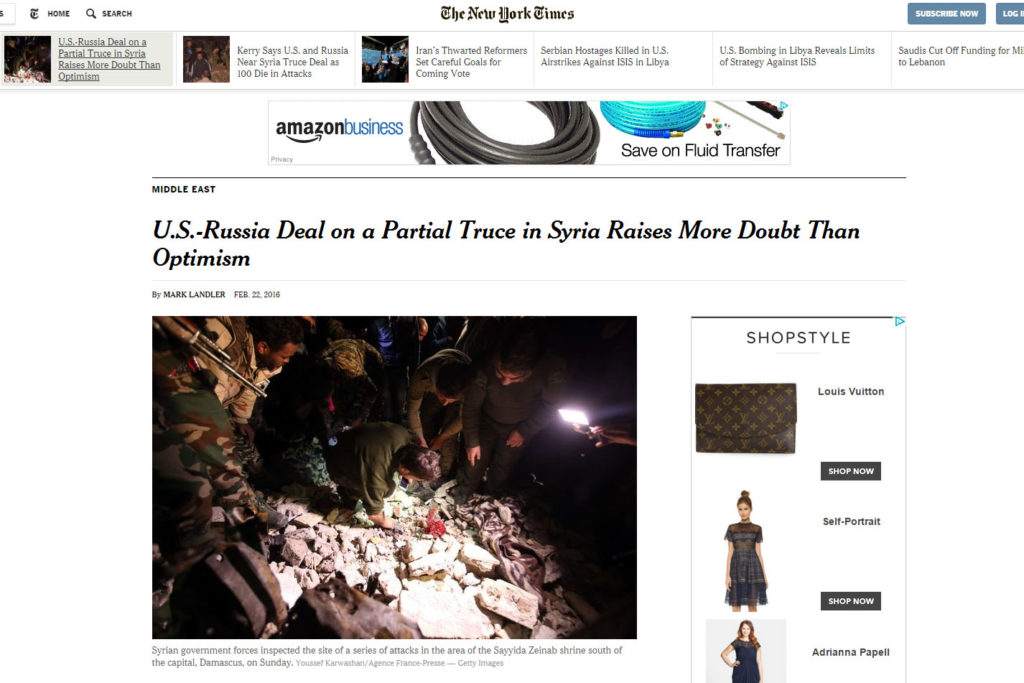Viewport: 1024px width, 683px height.
Task: Open search via the magnifying glass icon
Action: pos(91,13)
